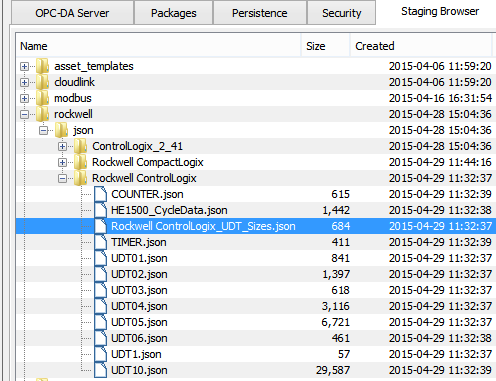The width and height of the screenshot is (496, 381).
Task: Select the Rockwell ControlLogix tree item
Action: click(x=144, y=178)
